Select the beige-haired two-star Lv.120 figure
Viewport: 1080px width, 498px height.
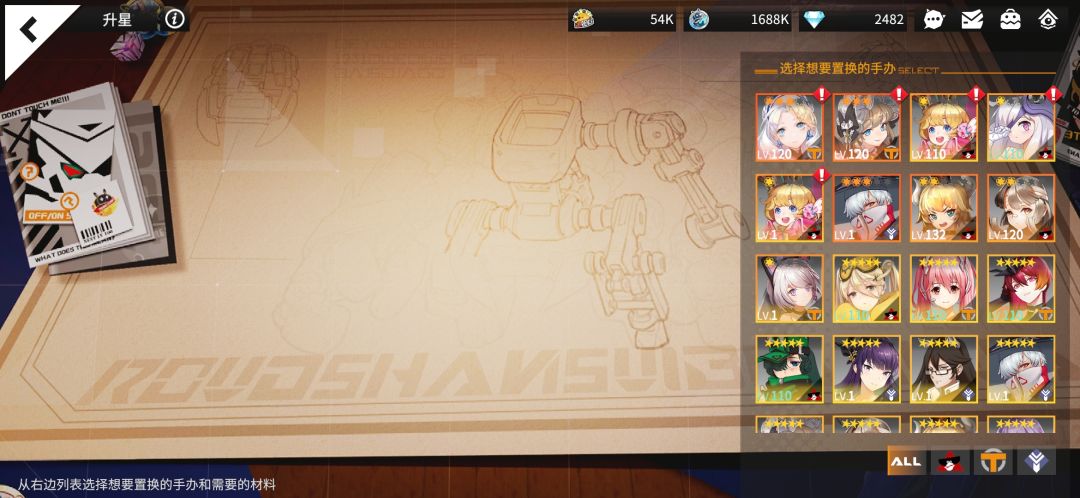[x=1021, y=208]
